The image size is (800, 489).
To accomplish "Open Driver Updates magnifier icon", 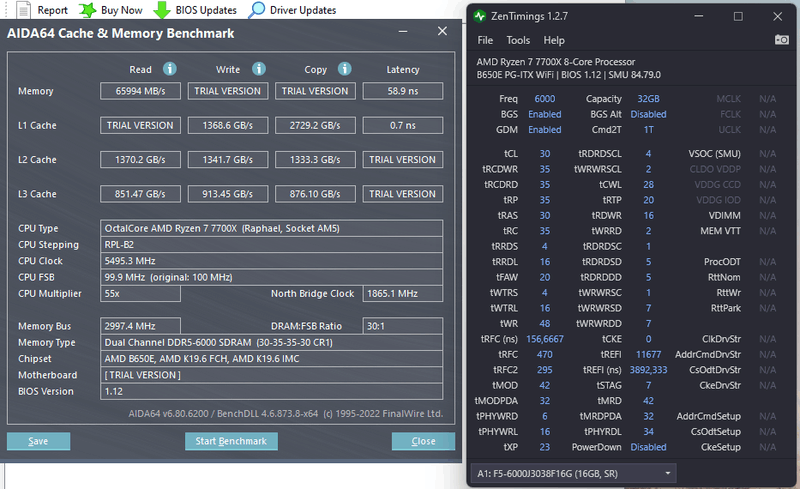I will click(x=257, y=9).
